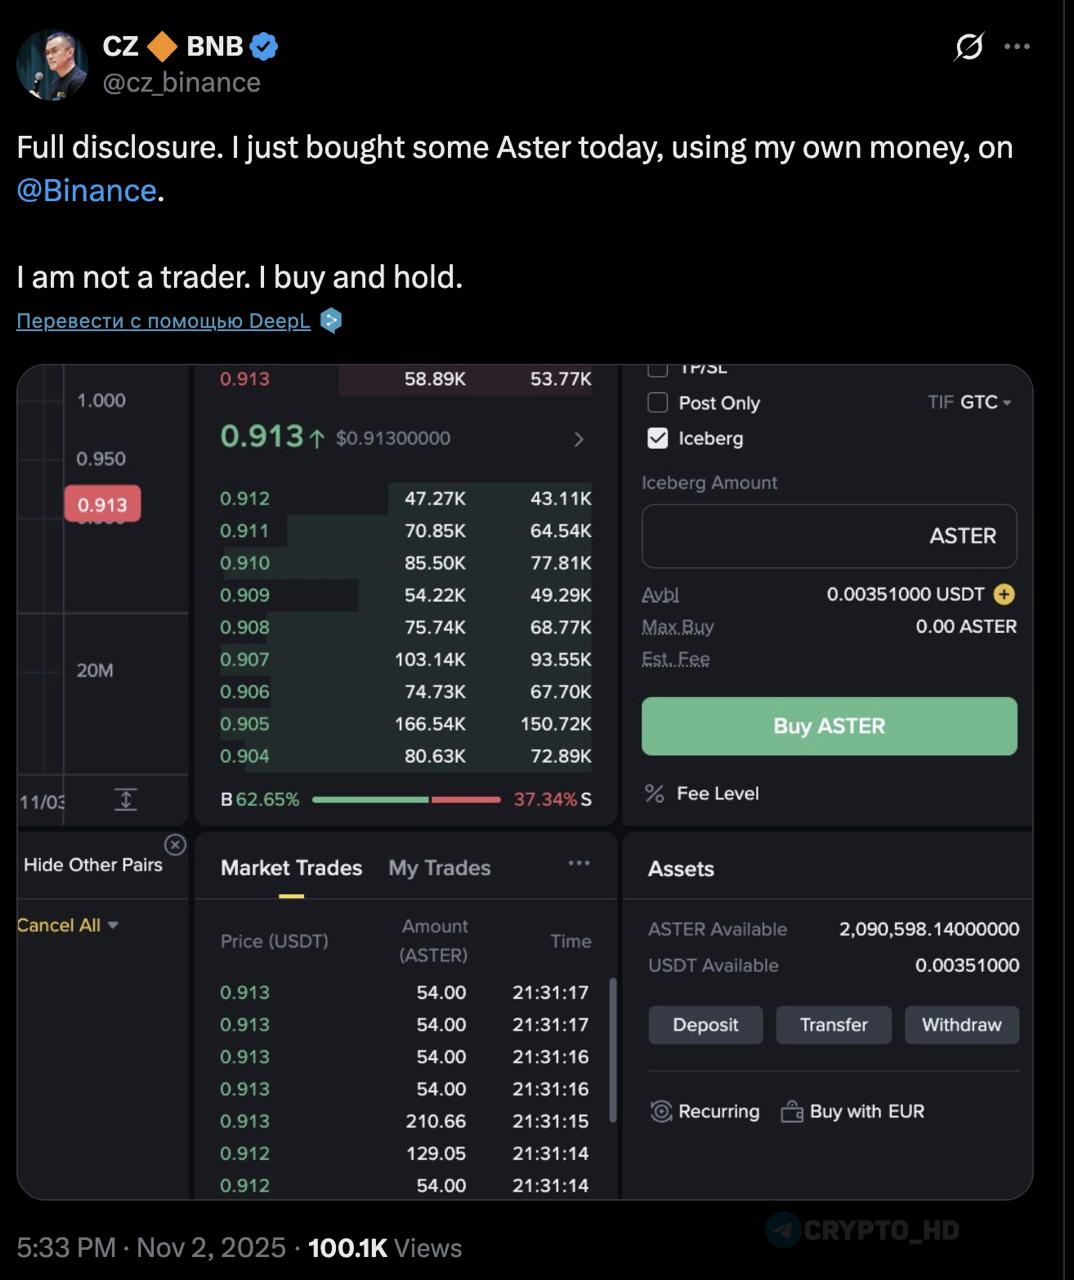Switch to the My Trades tab
The image size is (1074, 1280).
(x=439, y=868)
